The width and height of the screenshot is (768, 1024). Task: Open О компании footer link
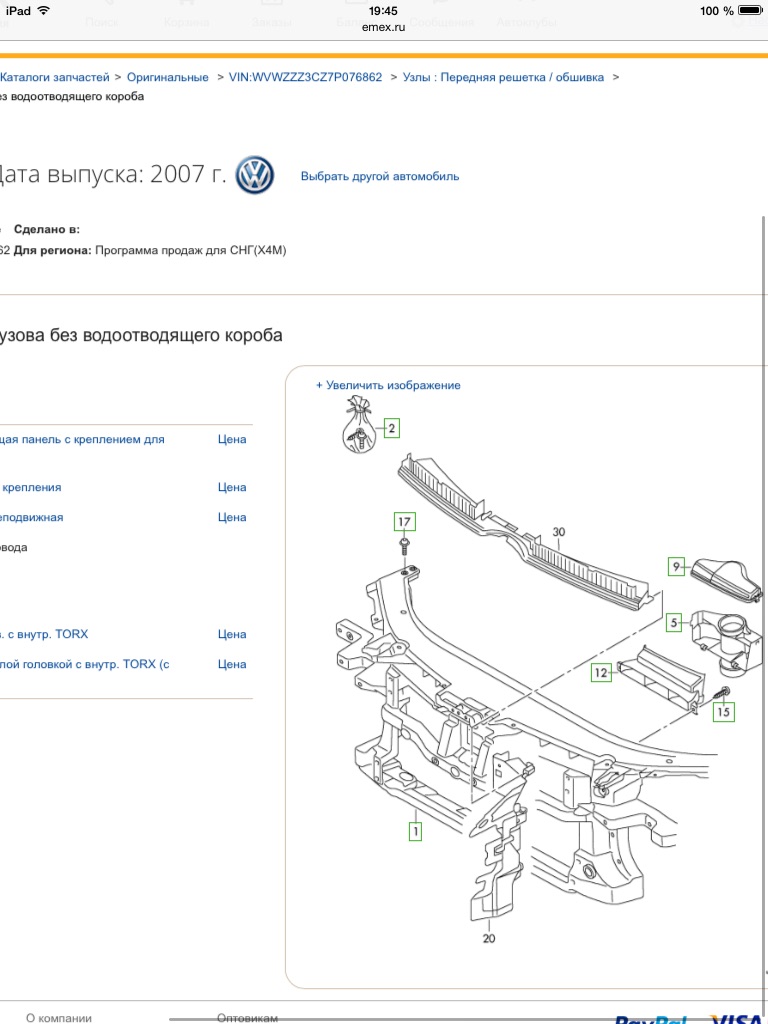[x=59, y=1017]
